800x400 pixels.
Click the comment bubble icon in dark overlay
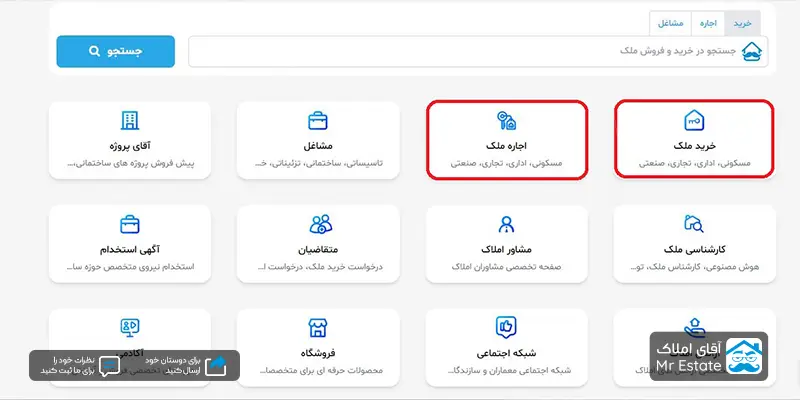coord(110,364)
